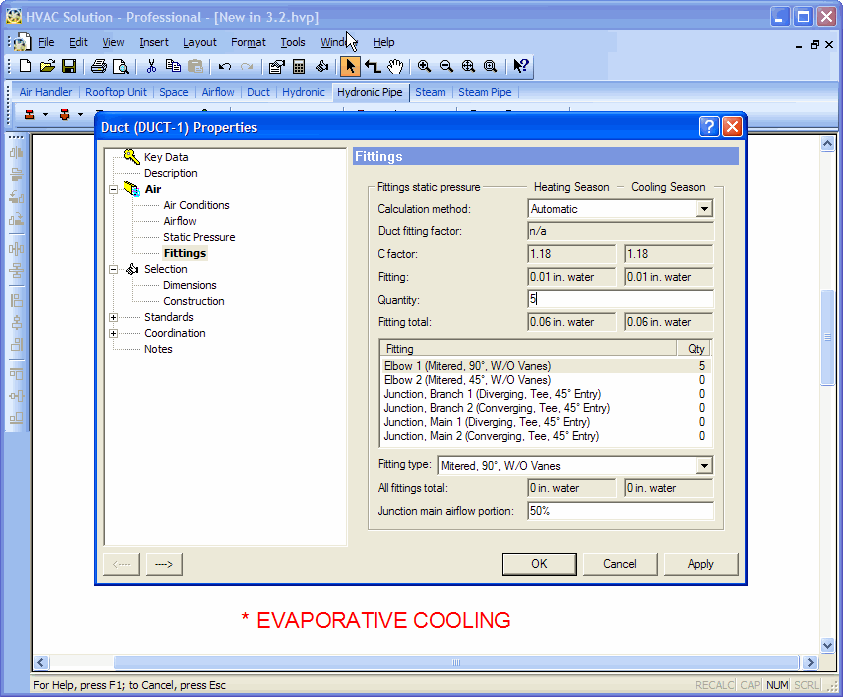Switch to the Duct tab
The width and height of the screenshot is (843, 697).
[258, 92]
